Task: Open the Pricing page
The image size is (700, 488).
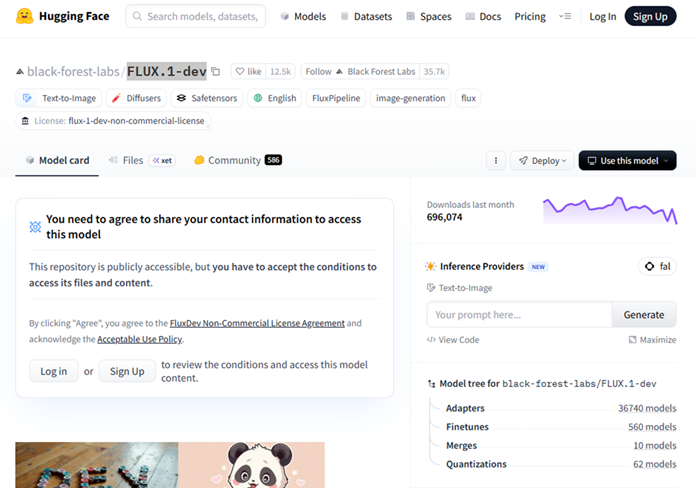Action: point(530,17)
